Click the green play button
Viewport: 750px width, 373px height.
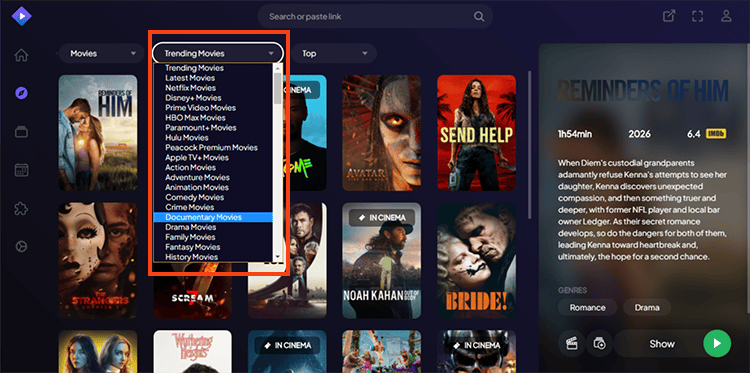[x=717, y=343]
